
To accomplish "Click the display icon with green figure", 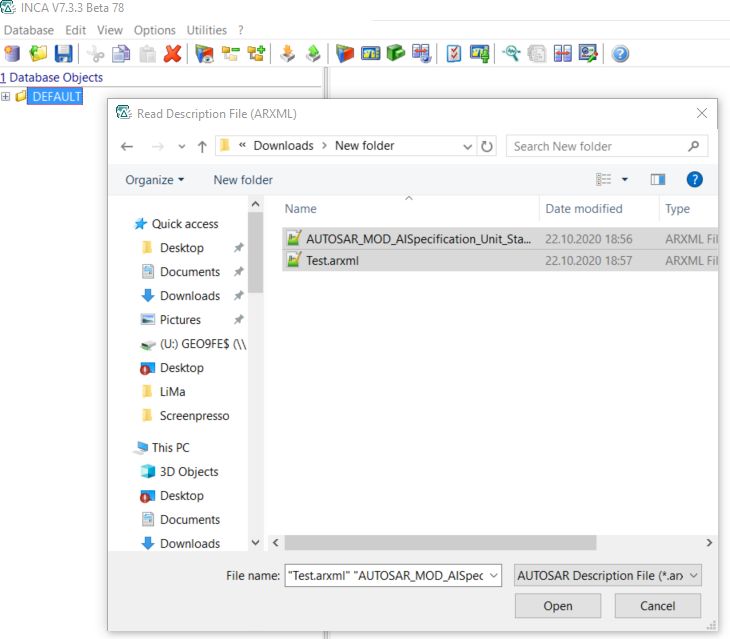I will (x=480, y=54).
